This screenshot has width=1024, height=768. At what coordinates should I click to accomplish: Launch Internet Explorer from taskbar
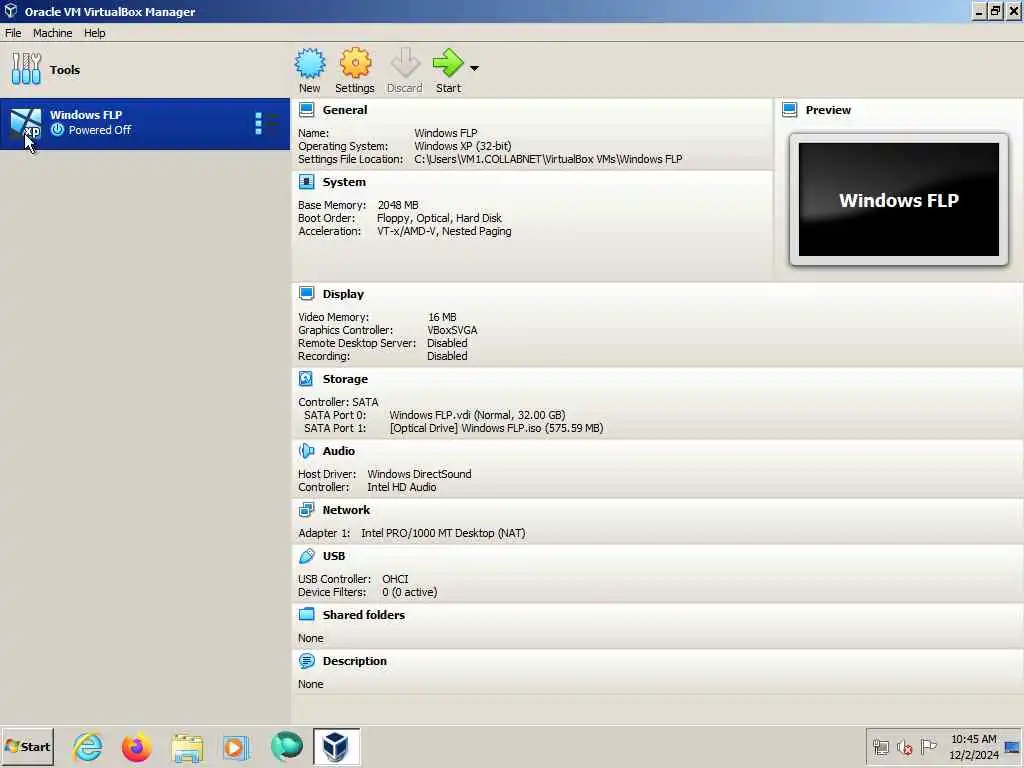88,747
